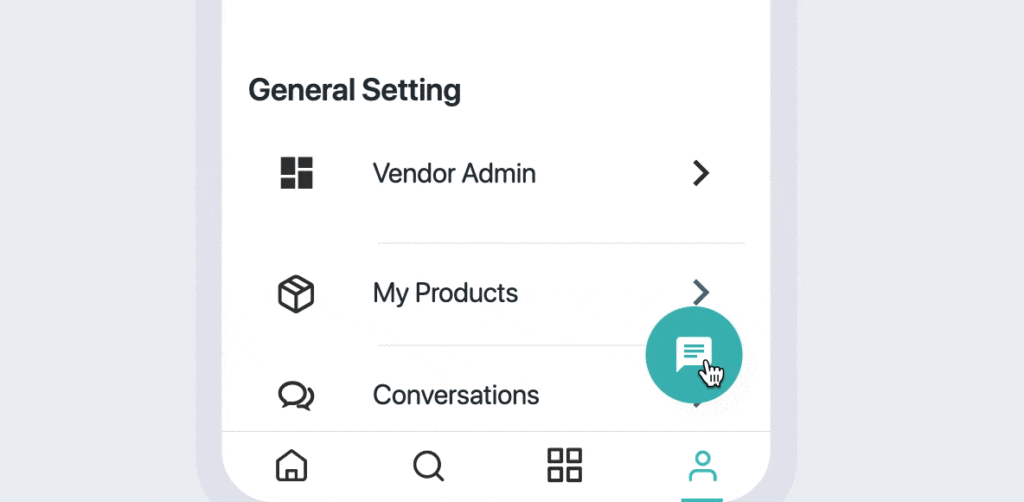Expand Vendor Admin using its chevron arrow
The image size is (1024, 502).
(701, 173)
